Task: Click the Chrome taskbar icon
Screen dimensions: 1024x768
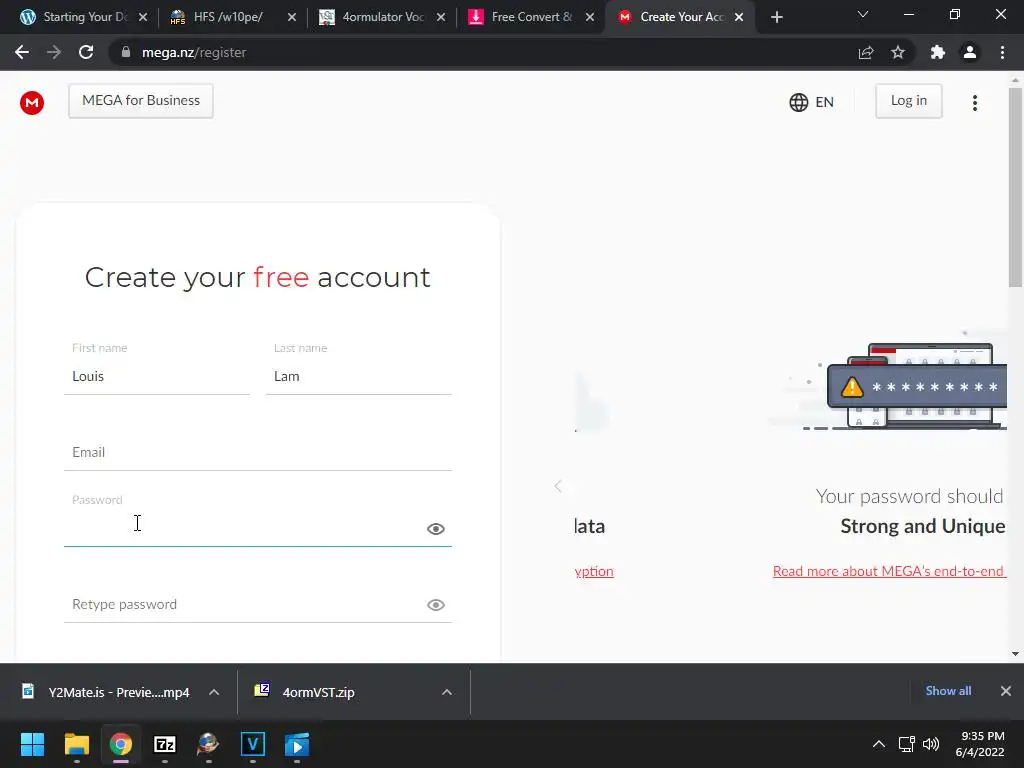Action: pyautogui.click(x=121, y=744)
